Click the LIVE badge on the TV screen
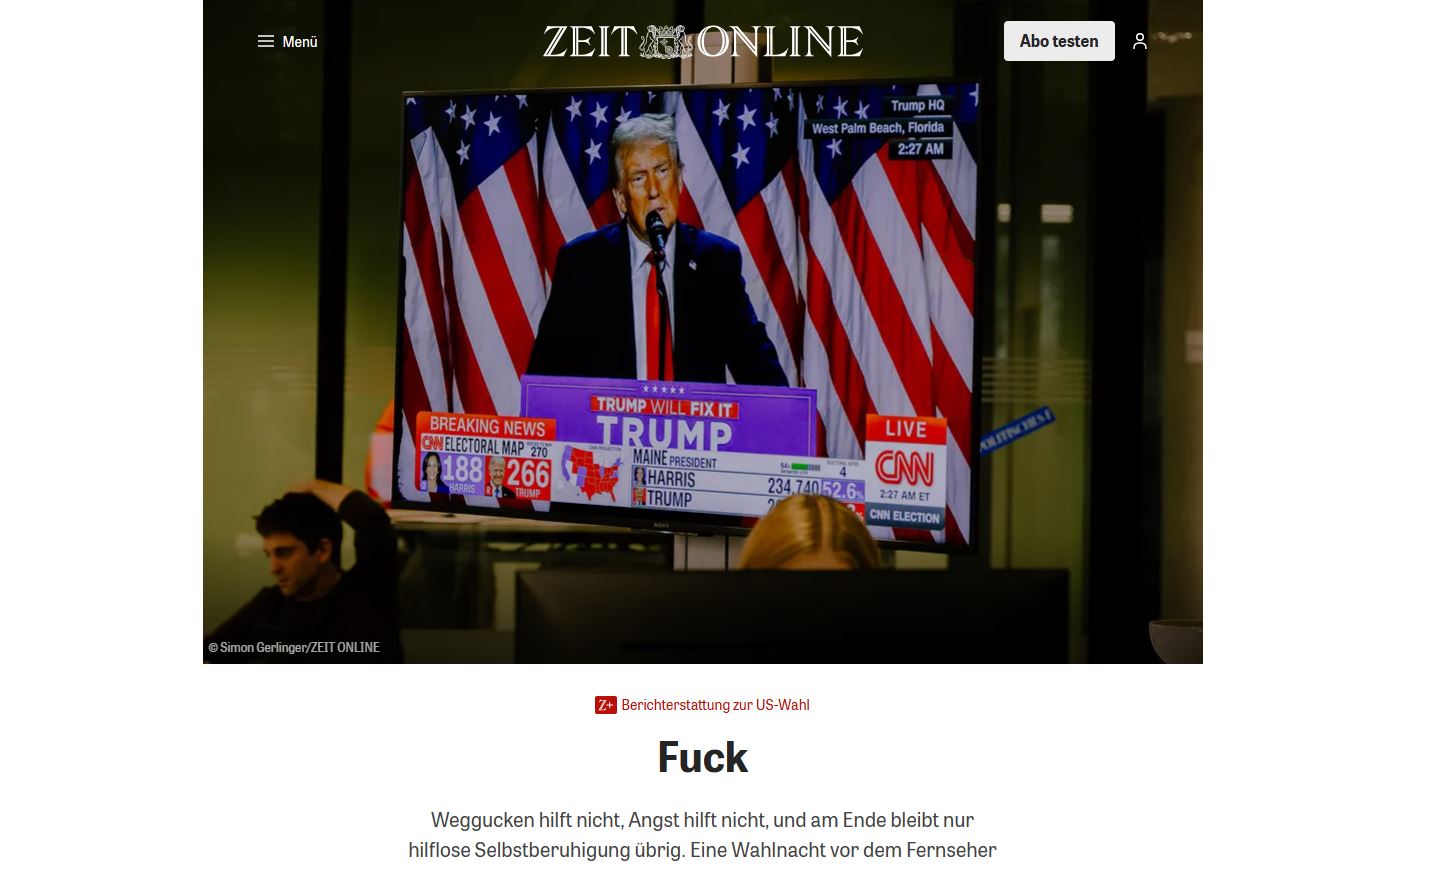Image resolution: width=1429 pixels, height=870 pixels. tap(906, 428)
